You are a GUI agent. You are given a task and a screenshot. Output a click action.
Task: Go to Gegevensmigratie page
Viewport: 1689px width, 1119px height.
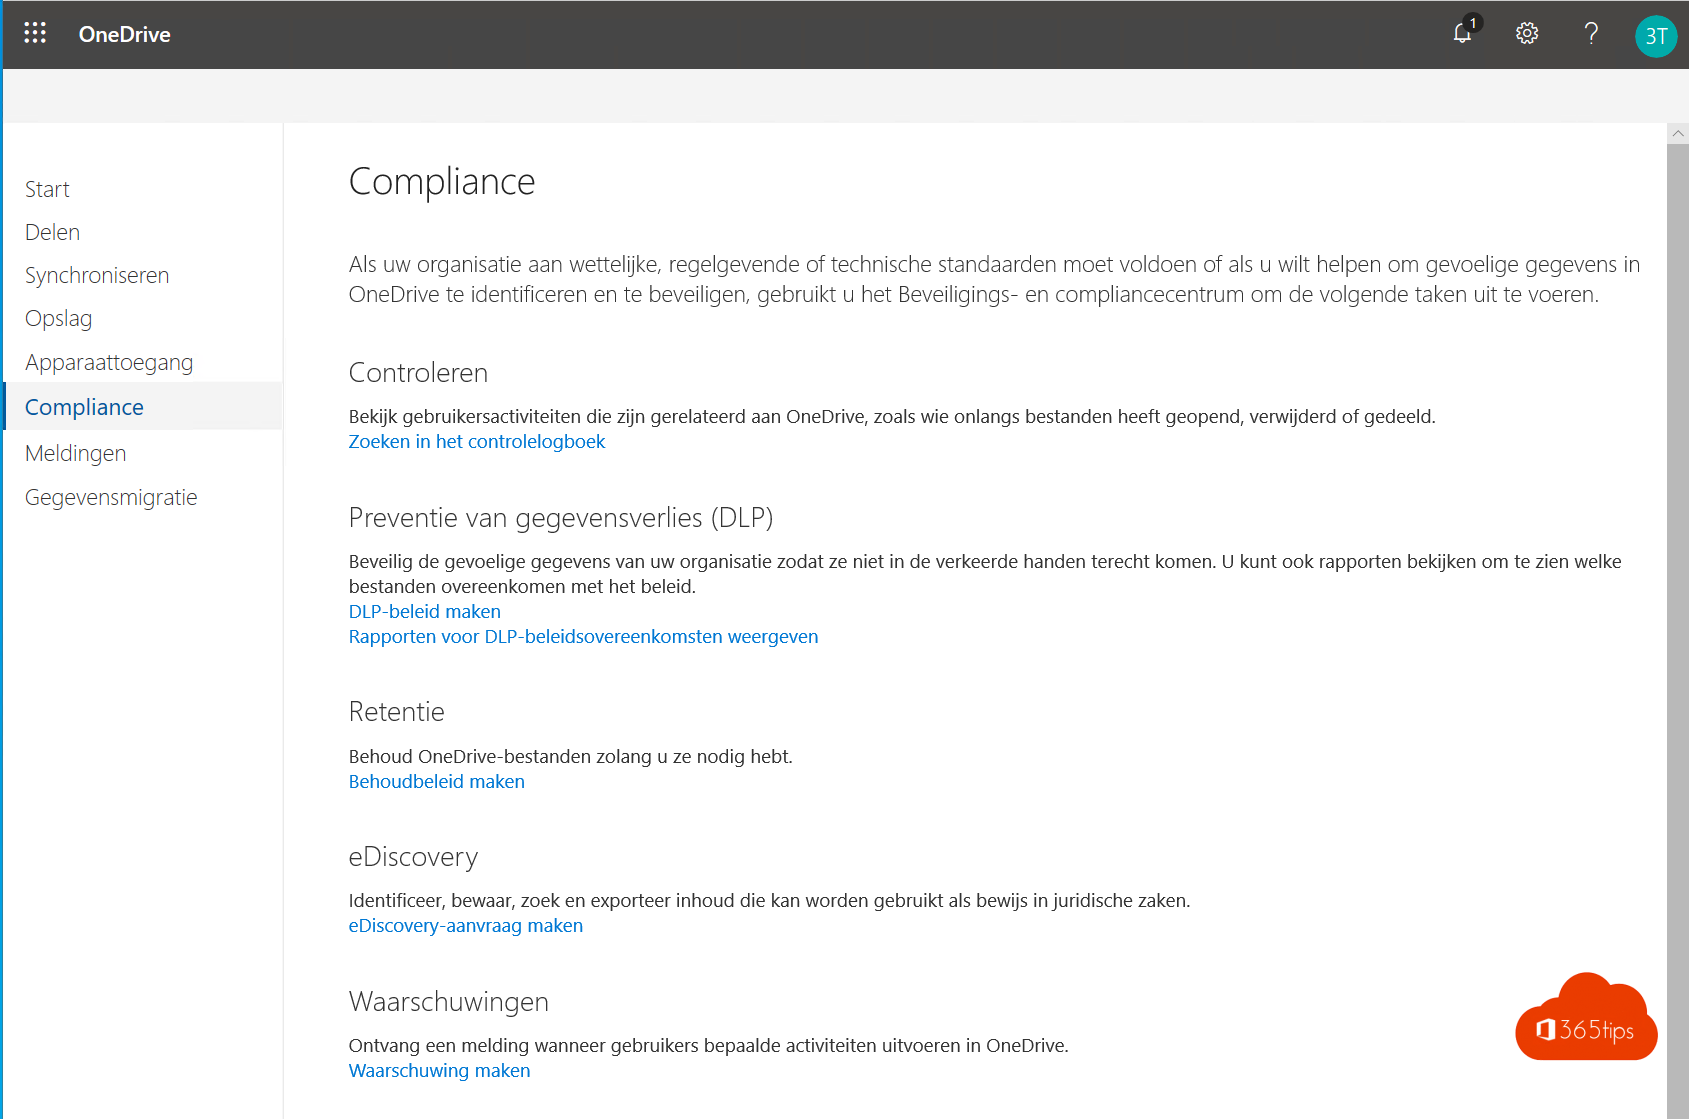(x=111, y=497)
